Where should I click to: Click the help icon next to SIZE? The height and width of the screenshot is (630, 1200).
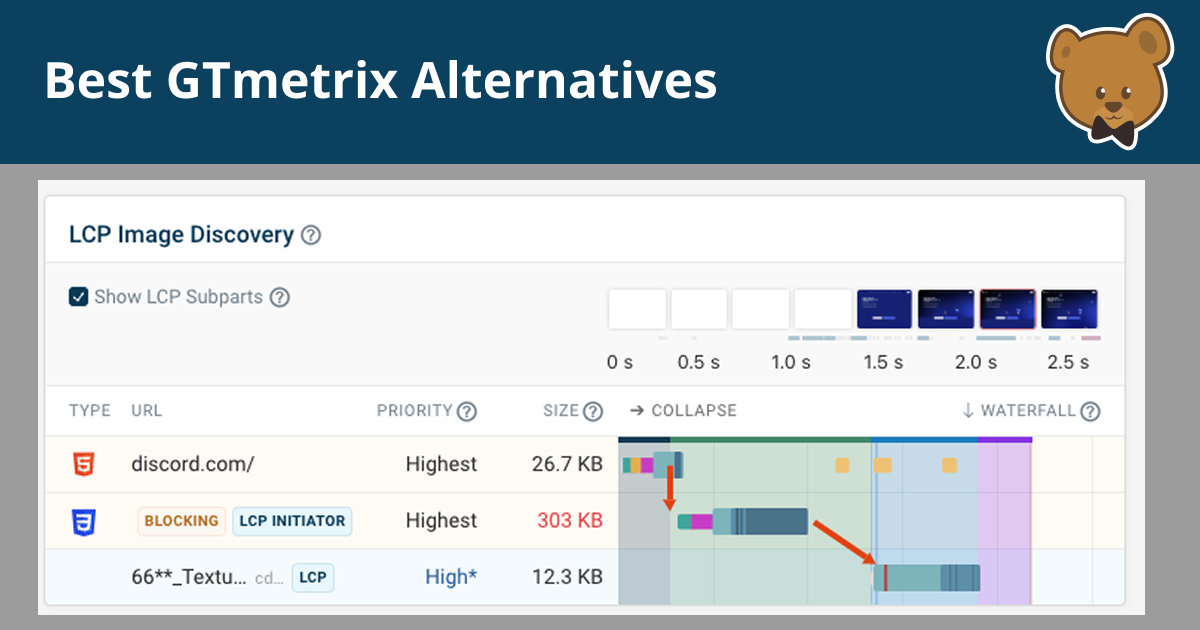[x=594, y=410]
